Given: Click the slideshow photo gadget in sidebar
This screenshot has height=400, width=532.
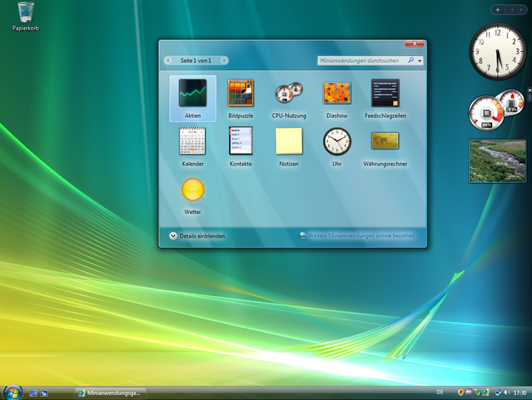Looking at the screenshot, I should [x=497, y=161].
